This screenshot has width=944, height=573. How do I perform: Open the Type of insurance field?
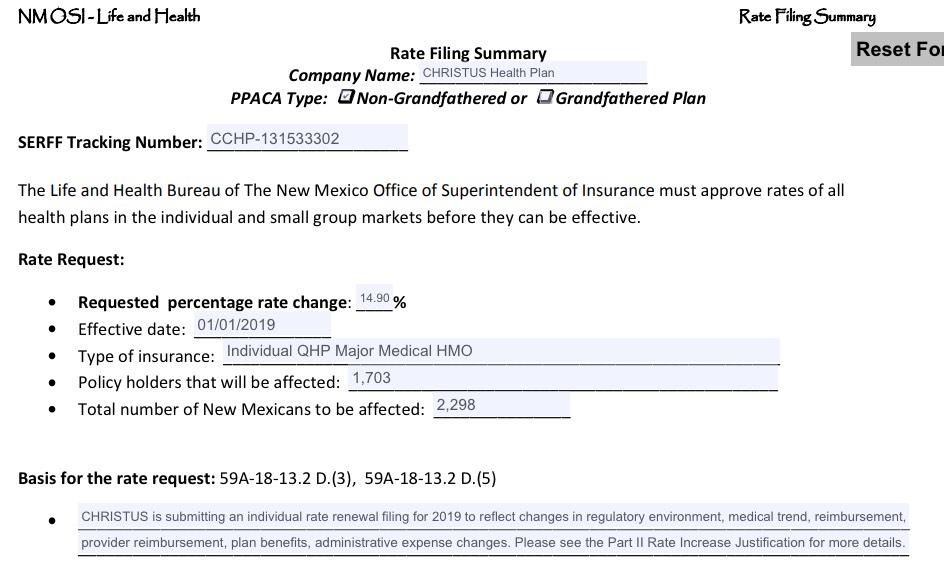point(500,351)
